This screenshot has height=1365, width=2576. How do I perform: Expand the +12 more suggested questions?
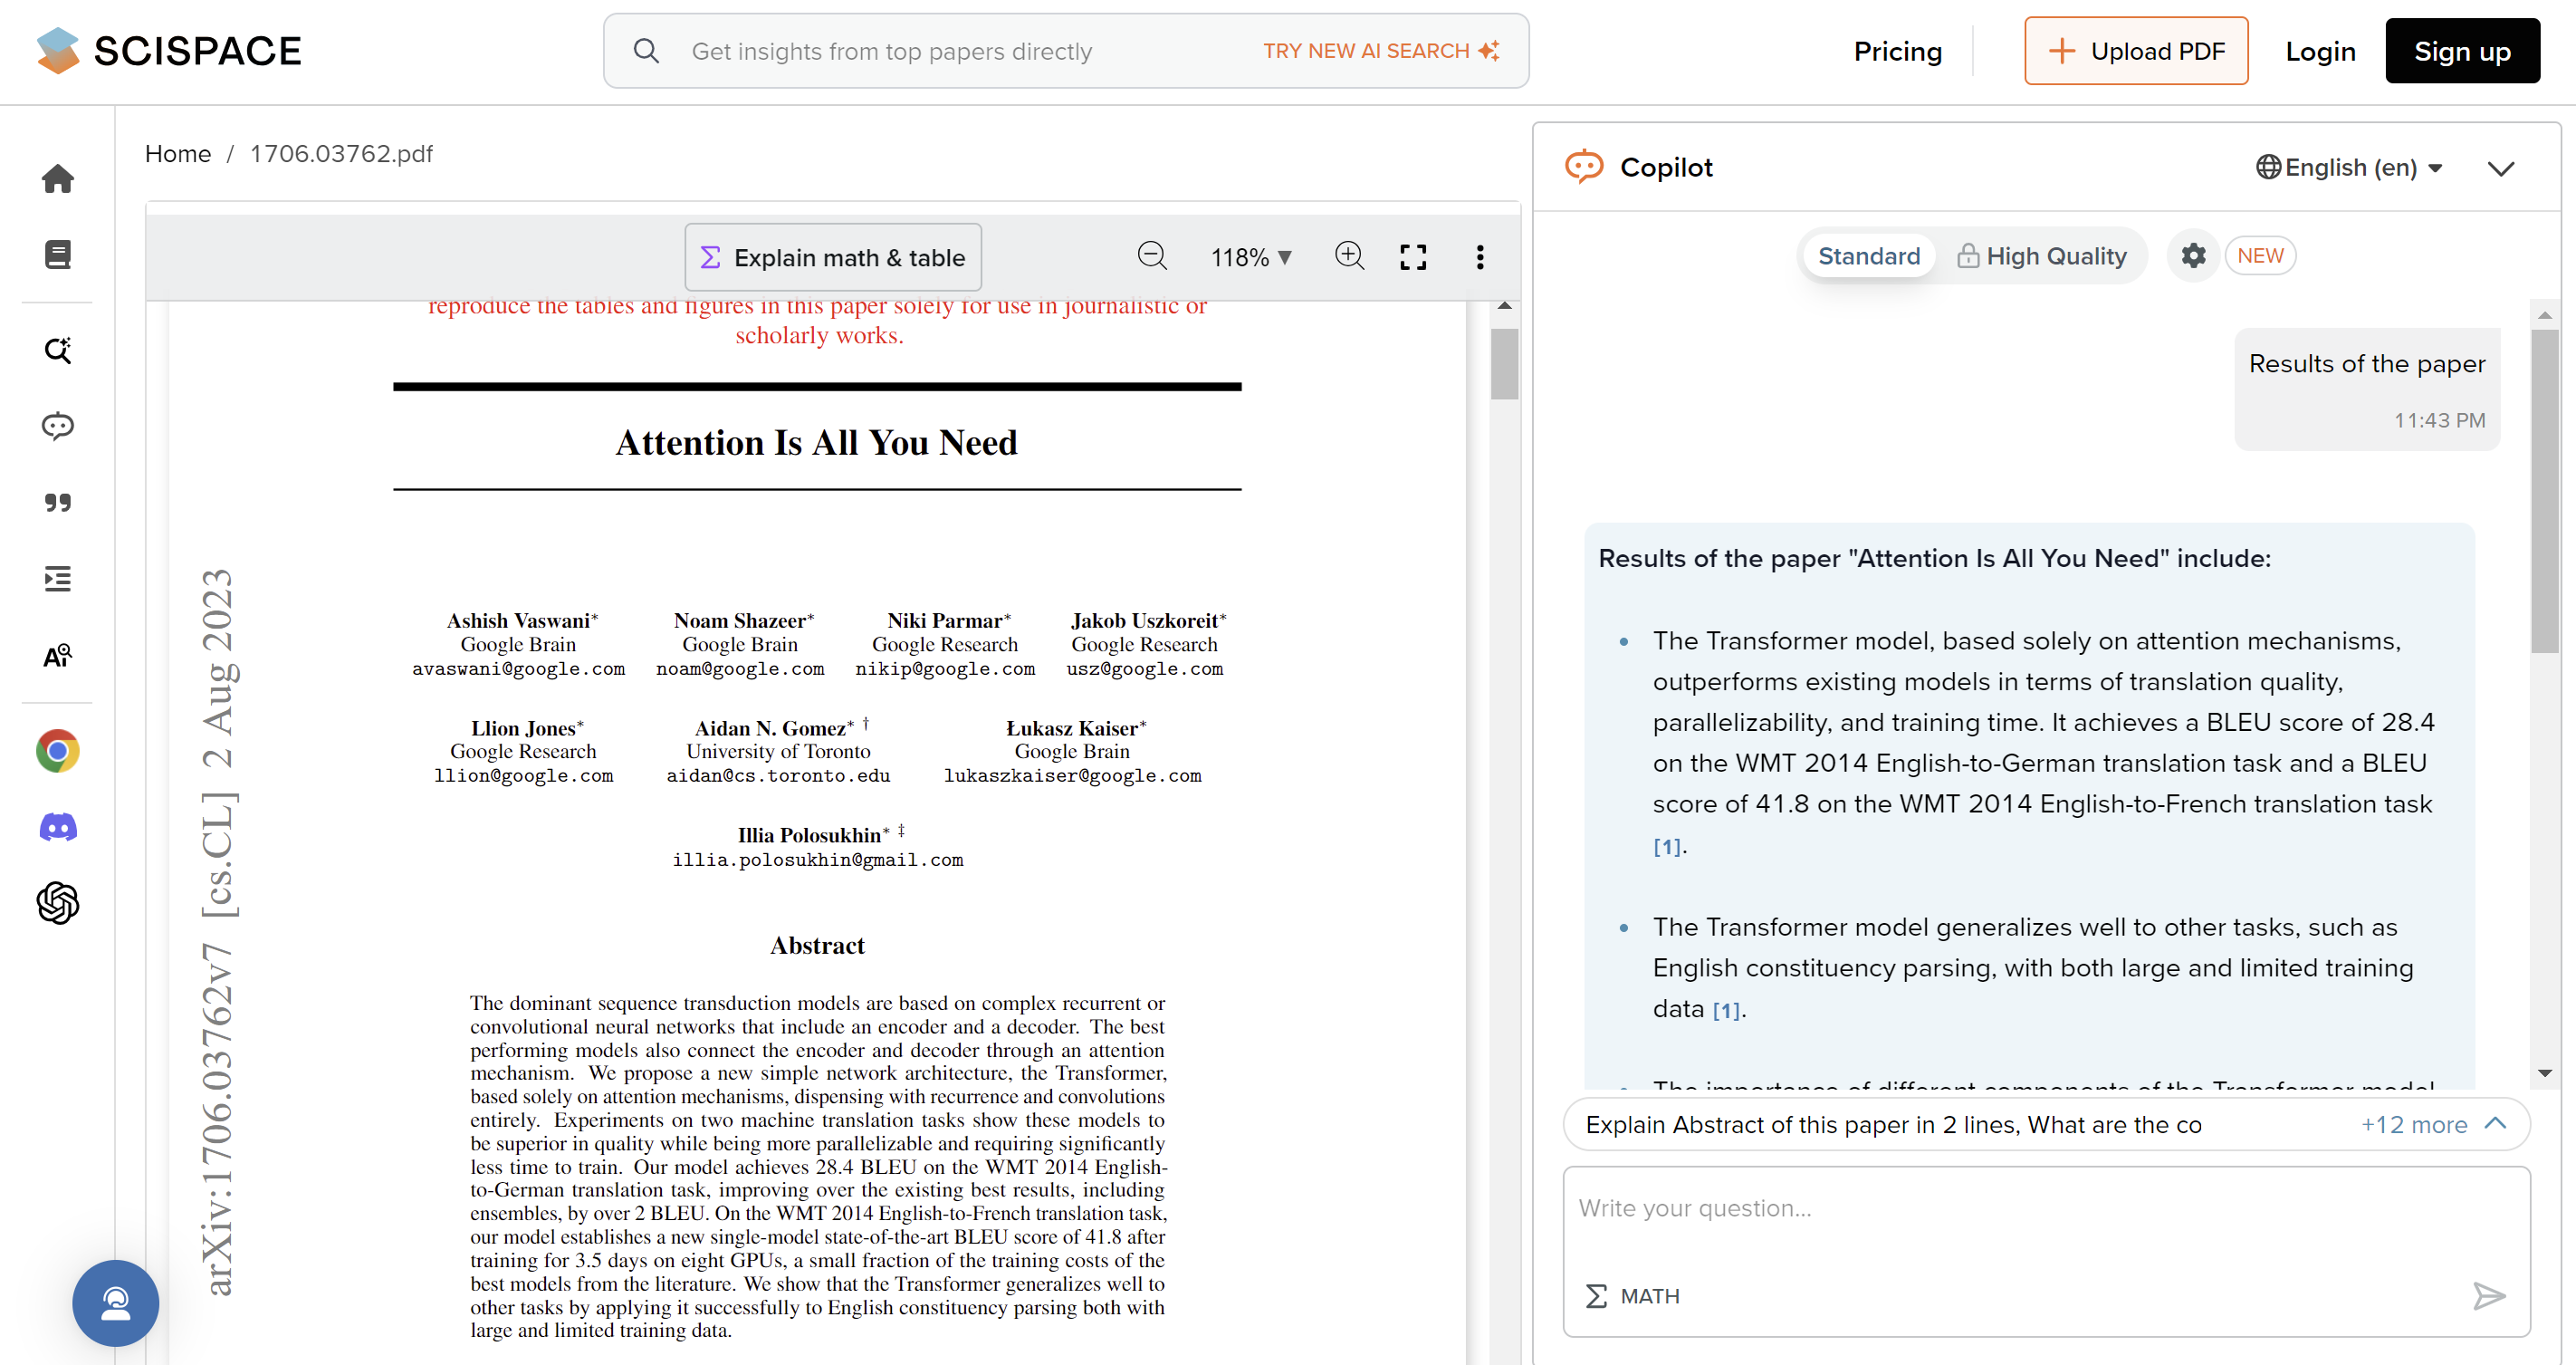2431,1124
